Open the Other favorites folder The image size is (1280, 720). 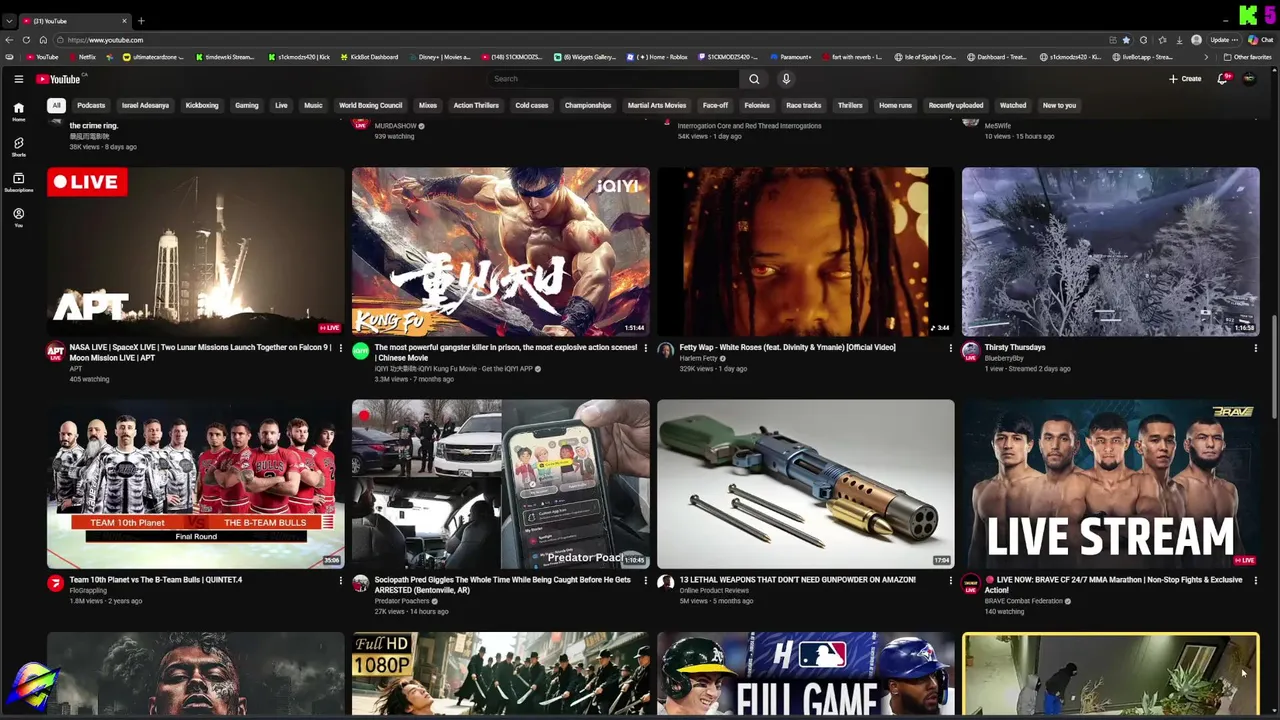[1248, 57]
